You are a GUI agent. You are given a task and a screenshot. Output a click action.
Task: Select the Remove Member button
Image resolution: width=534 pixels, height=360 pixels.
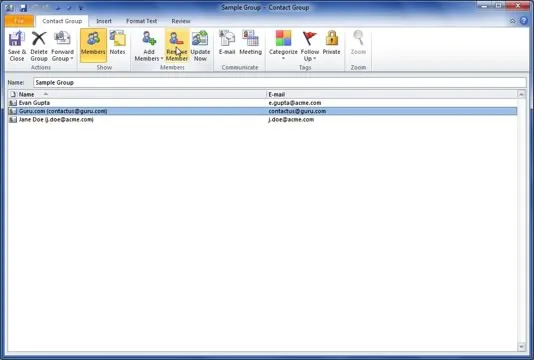(177, 46)
